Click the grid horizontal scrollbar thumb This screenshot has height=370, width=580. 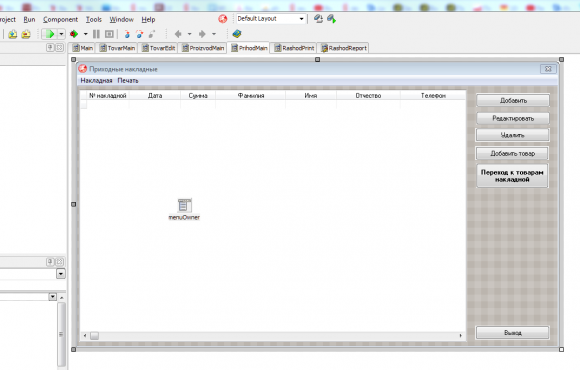(x=95, y=336)
